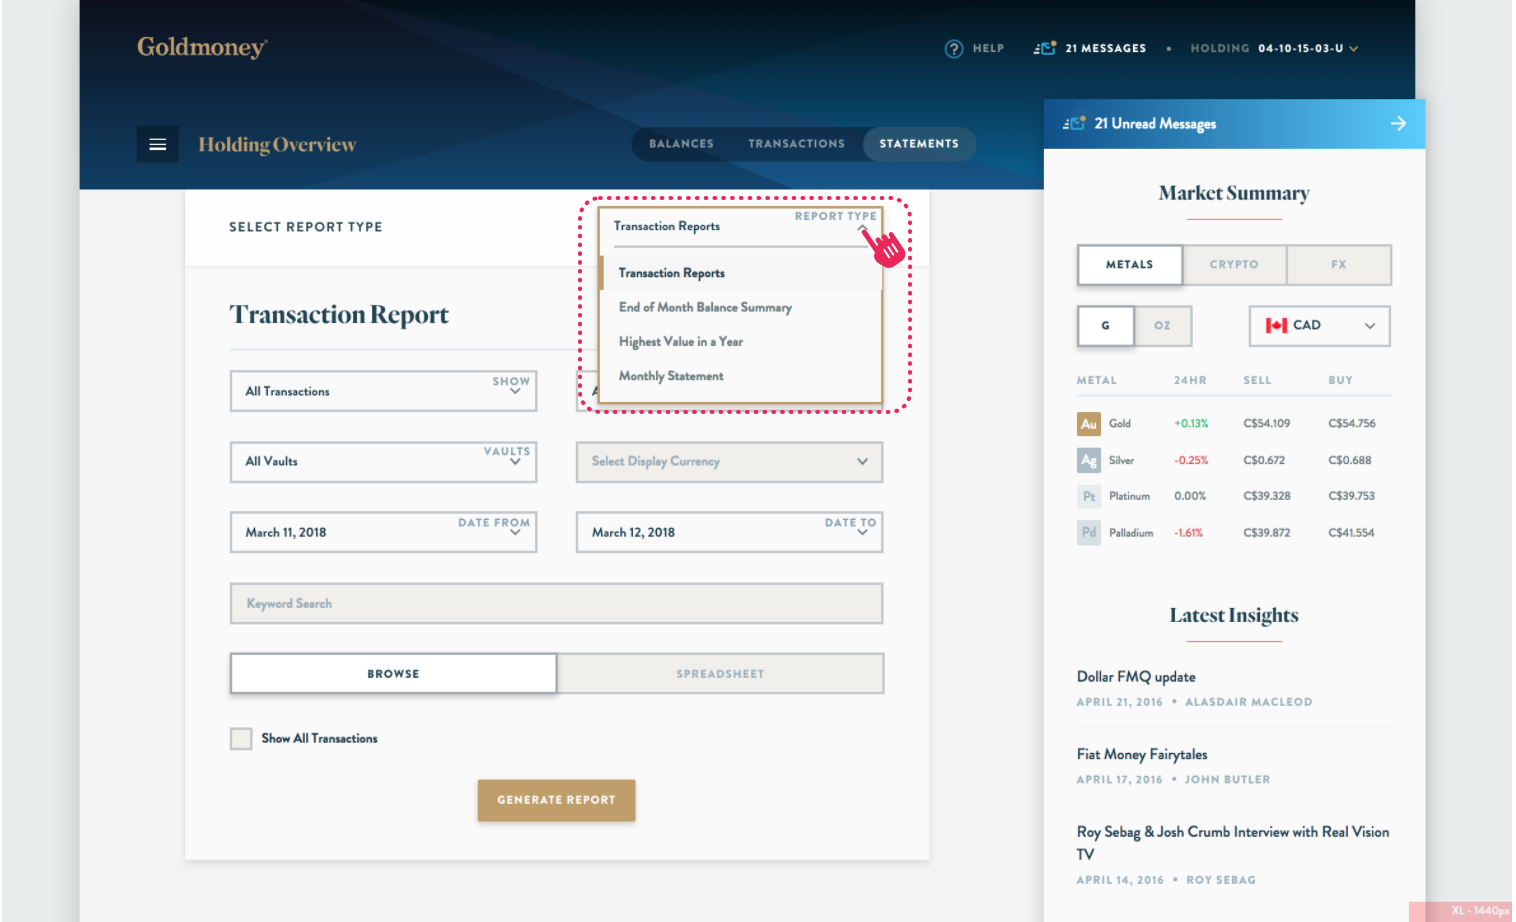Switch to the Transactions tab
The width and height of the screenshot is (1516, 922).
[796, 144]
